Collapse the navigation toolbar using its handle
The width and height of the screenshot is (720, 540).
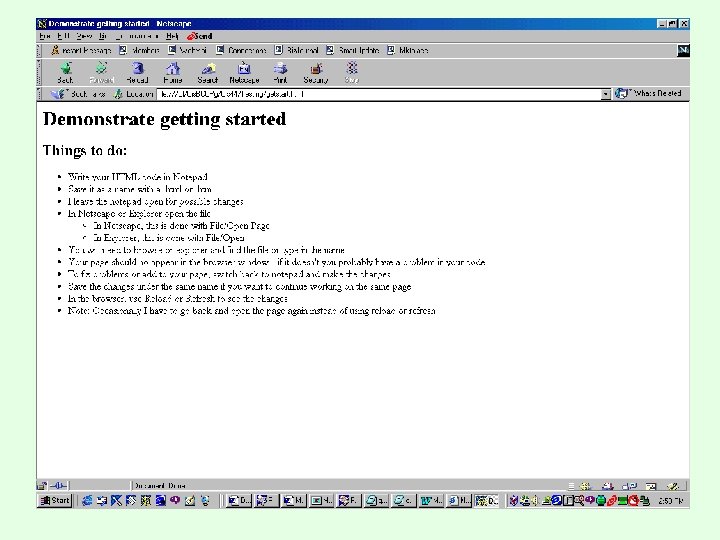(39, 73)
